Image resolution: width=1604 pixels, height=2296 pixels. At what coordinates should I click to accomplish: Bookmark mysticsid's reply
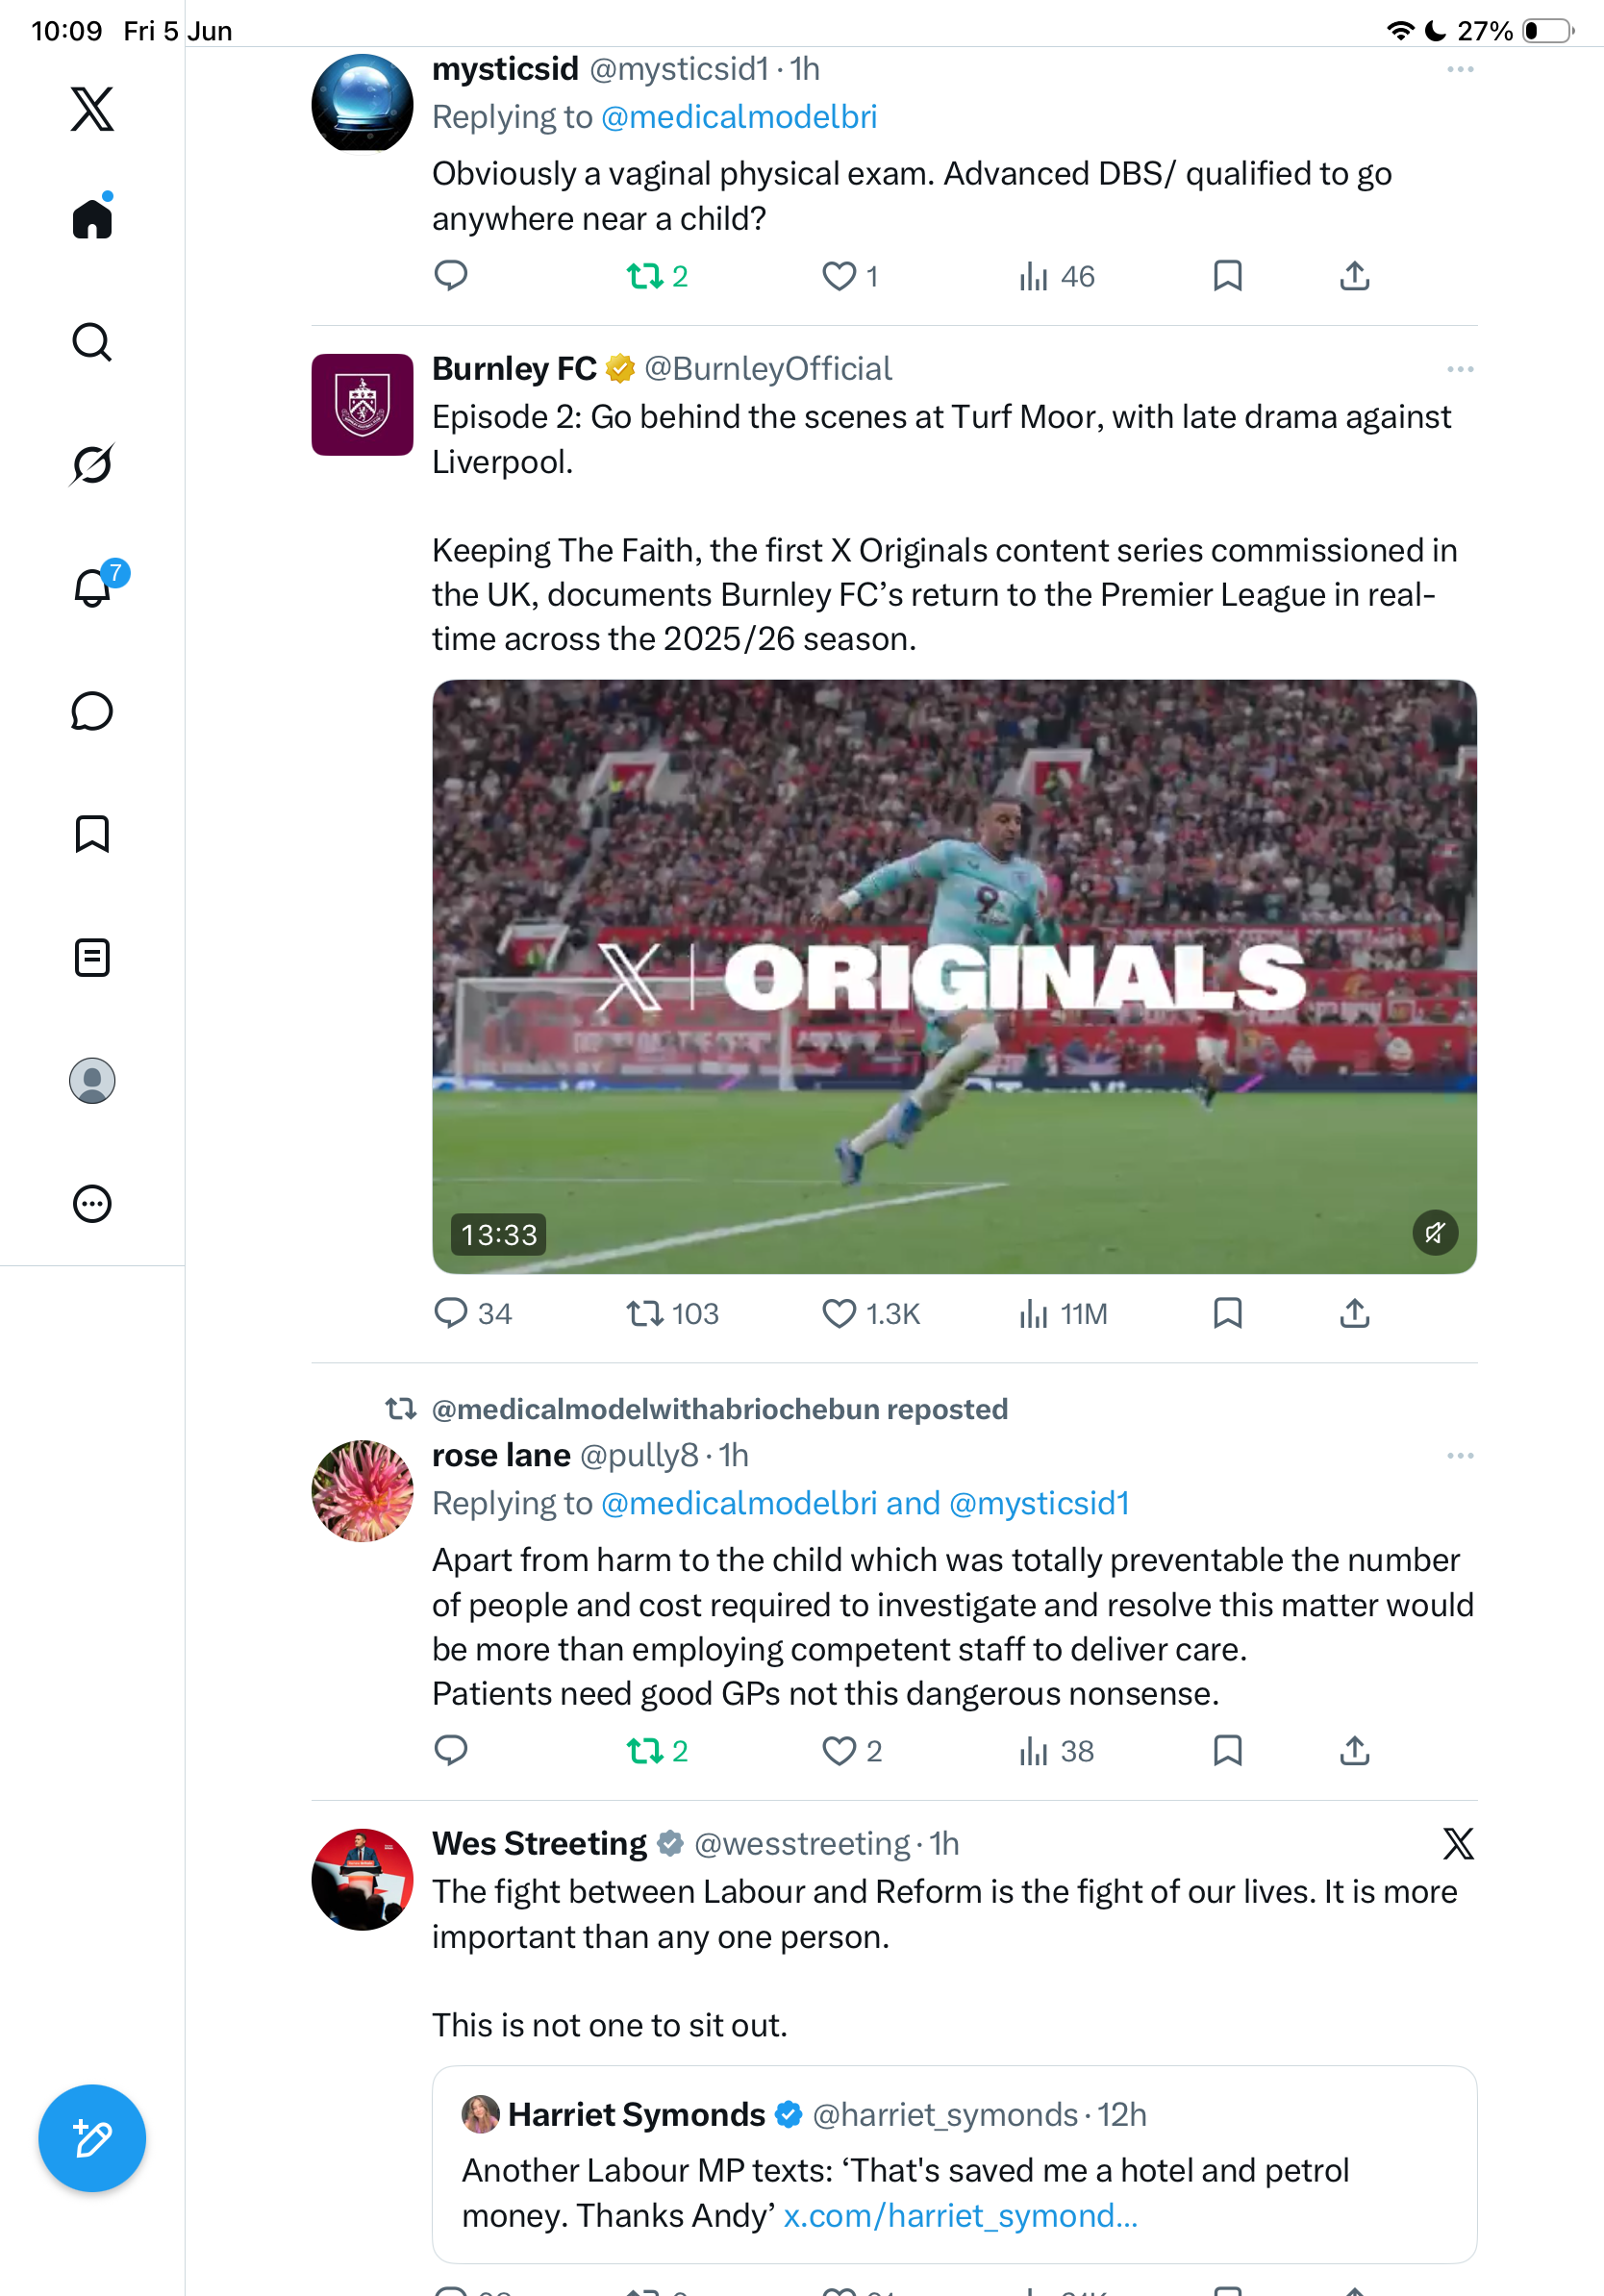1227,275
